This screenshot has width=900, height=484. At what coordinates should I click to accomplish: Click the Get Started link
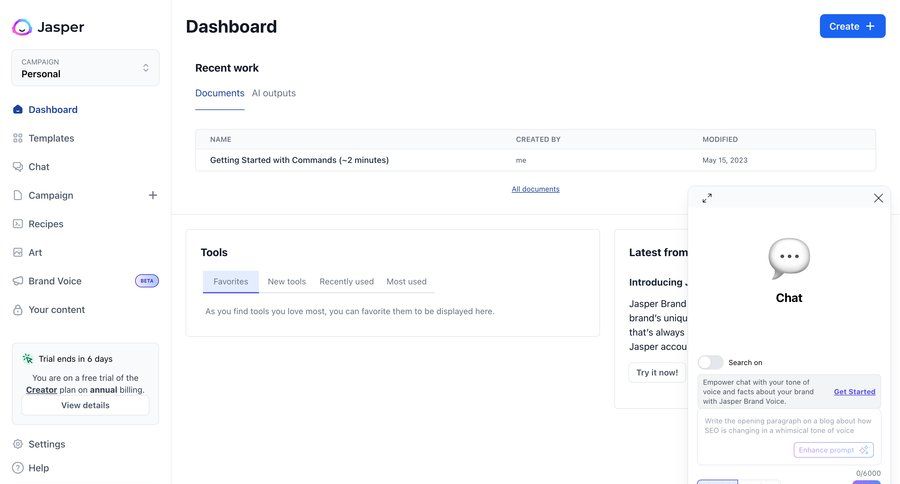[854, 392]
